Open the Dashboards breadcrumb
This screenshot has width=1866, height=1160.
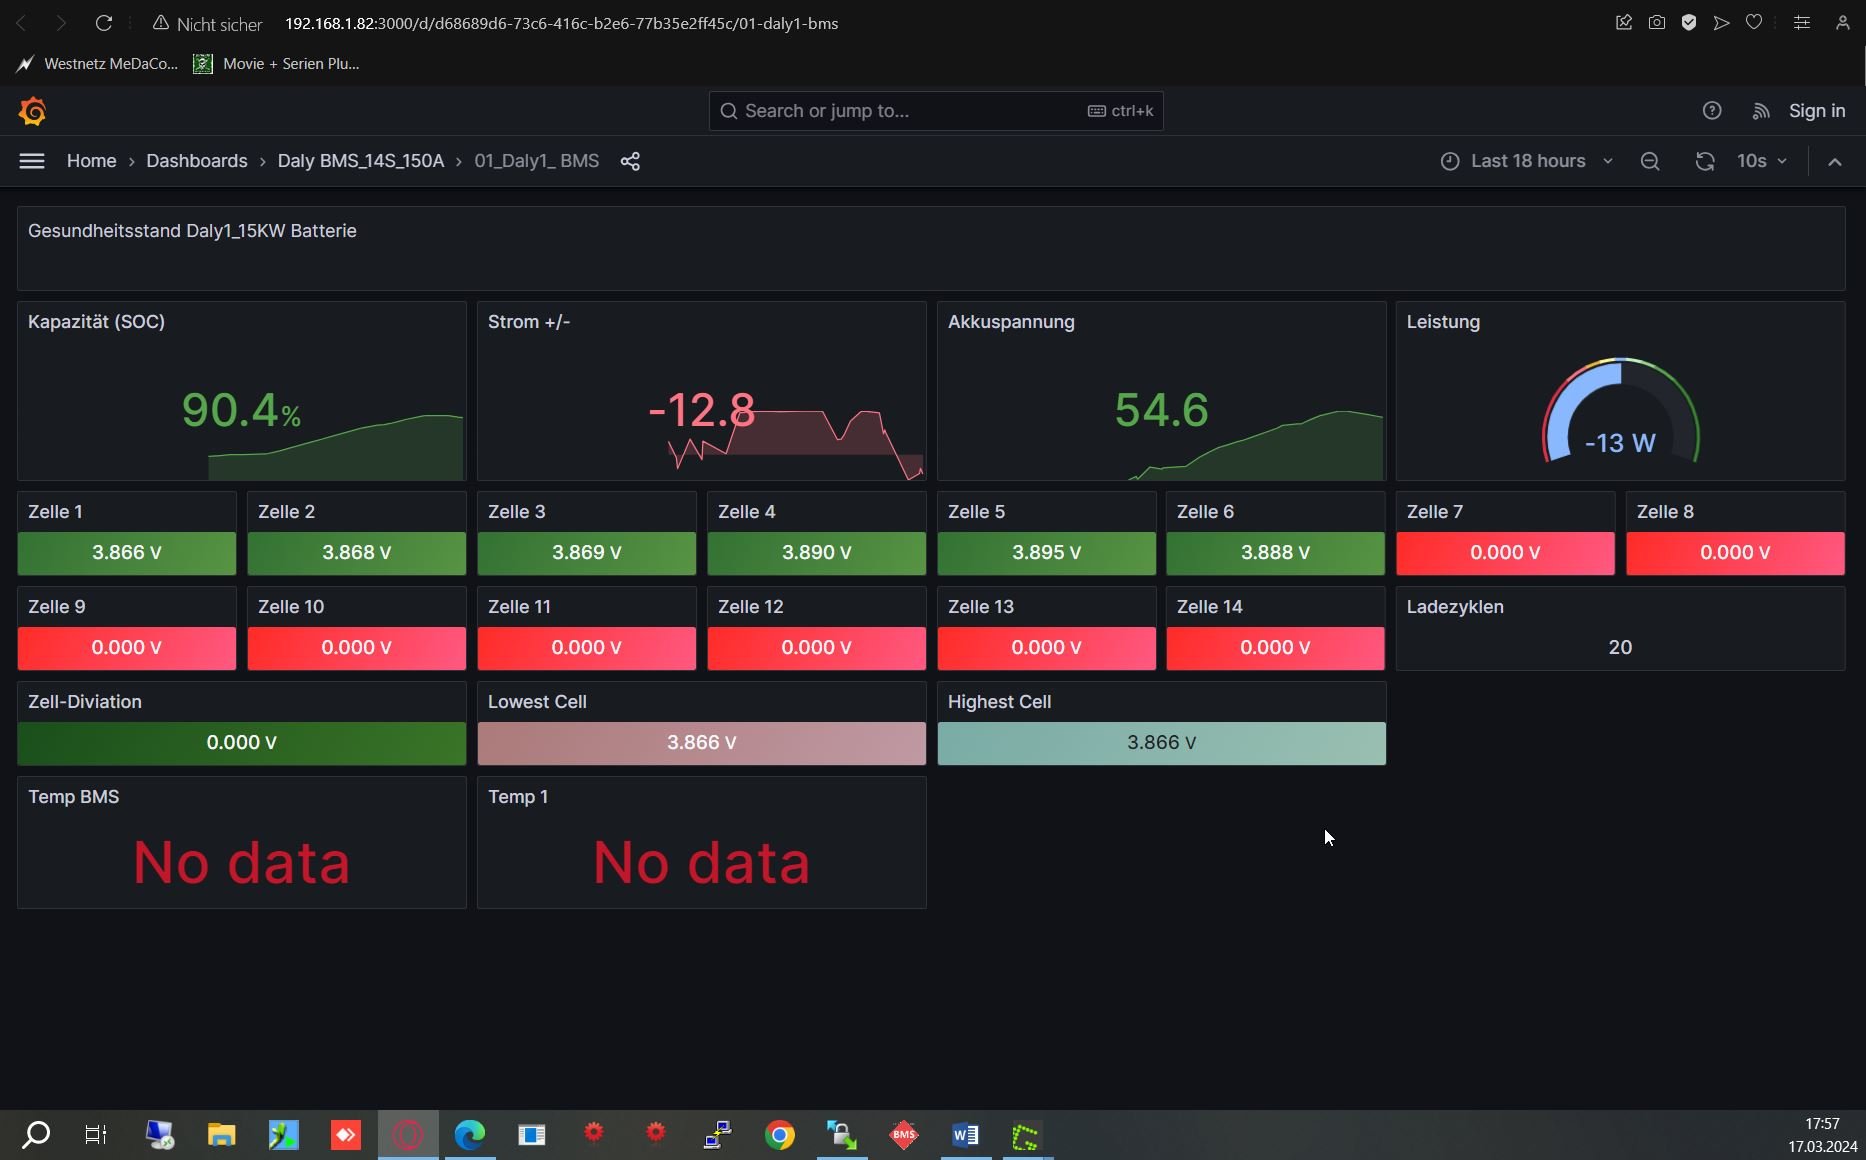pyautogui.click(x=197, y=161)
